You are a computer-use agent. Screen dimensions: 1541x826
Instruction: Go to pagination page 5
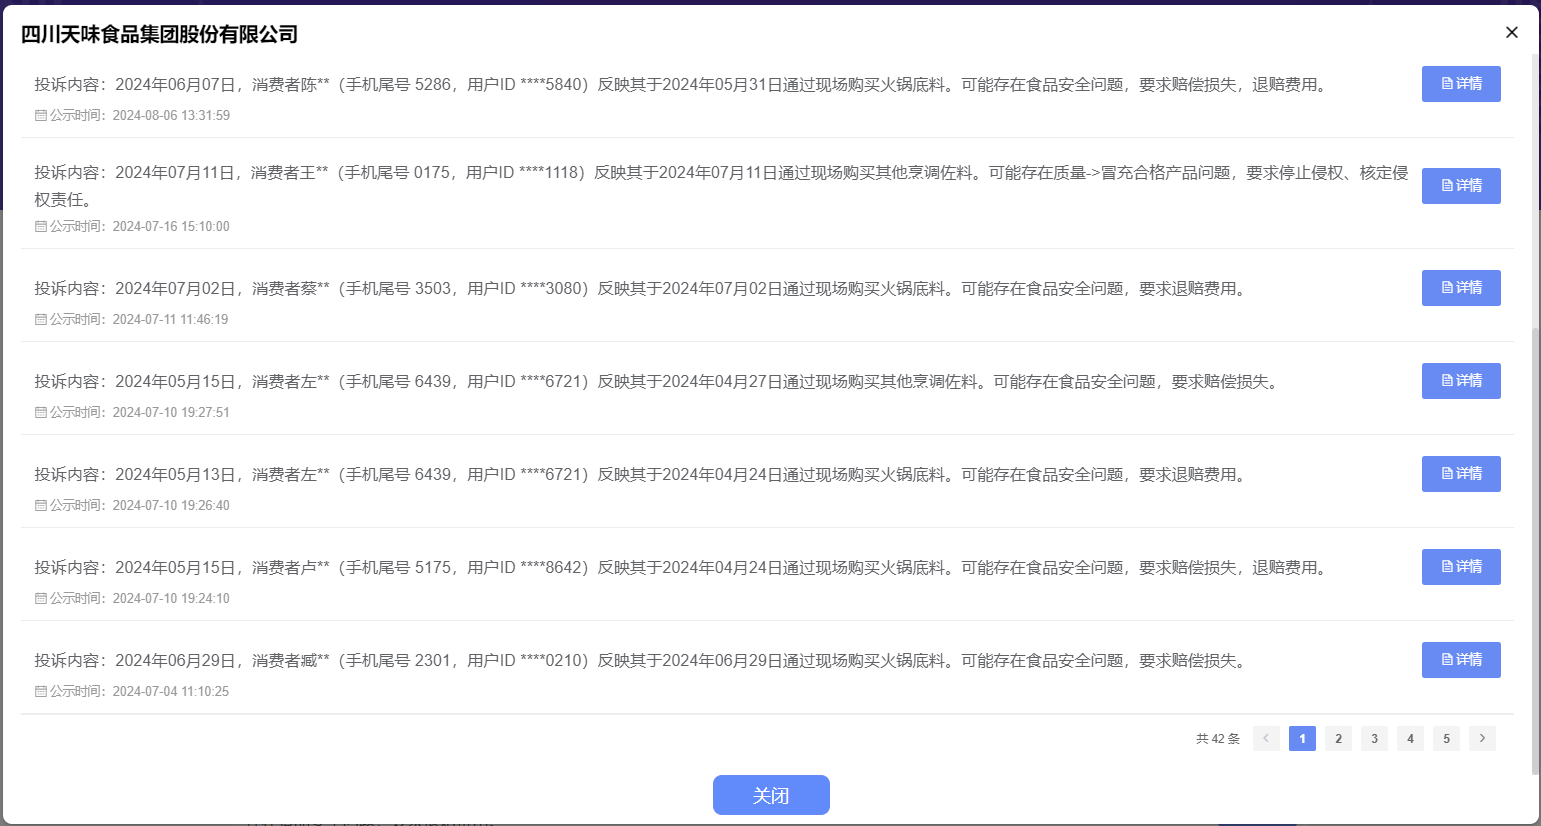pyautogui.click(x=1446, y=738)
